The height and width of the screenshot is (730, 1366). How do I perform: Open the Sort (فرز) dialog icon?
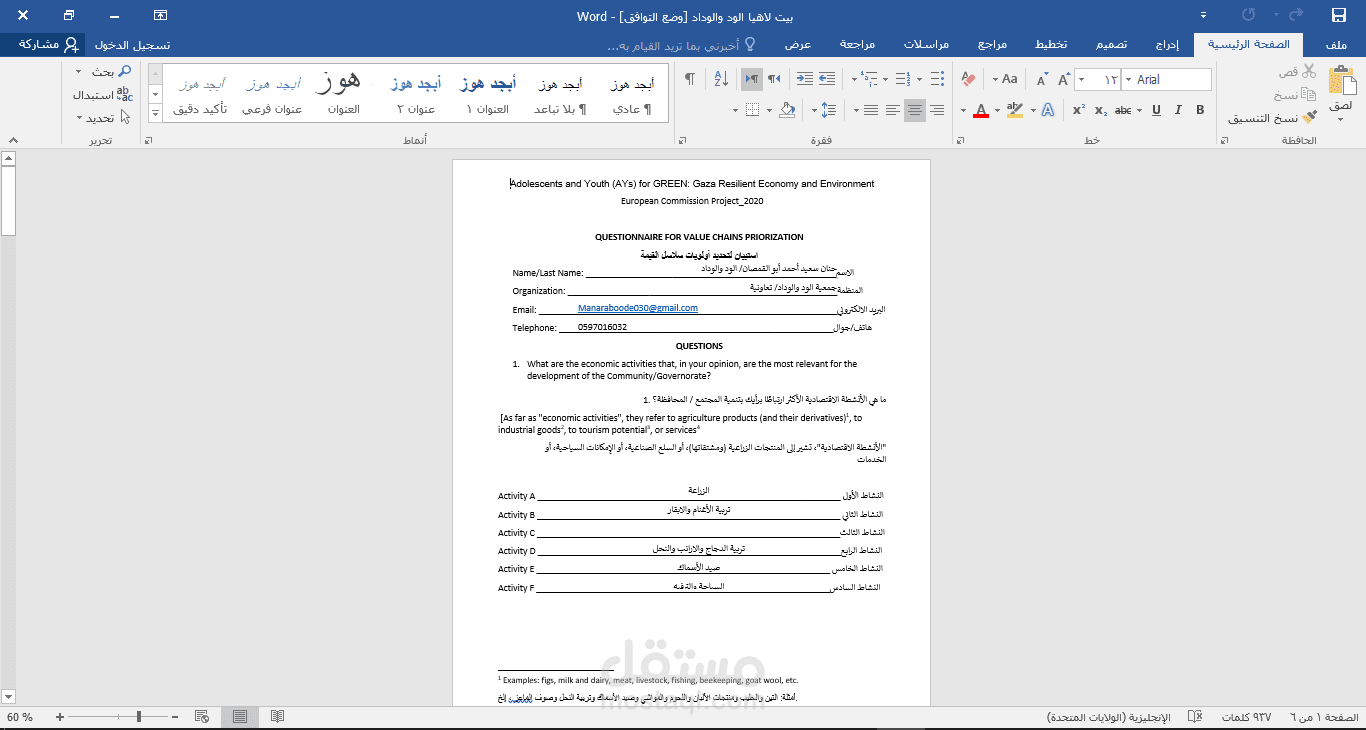point(721,79)
